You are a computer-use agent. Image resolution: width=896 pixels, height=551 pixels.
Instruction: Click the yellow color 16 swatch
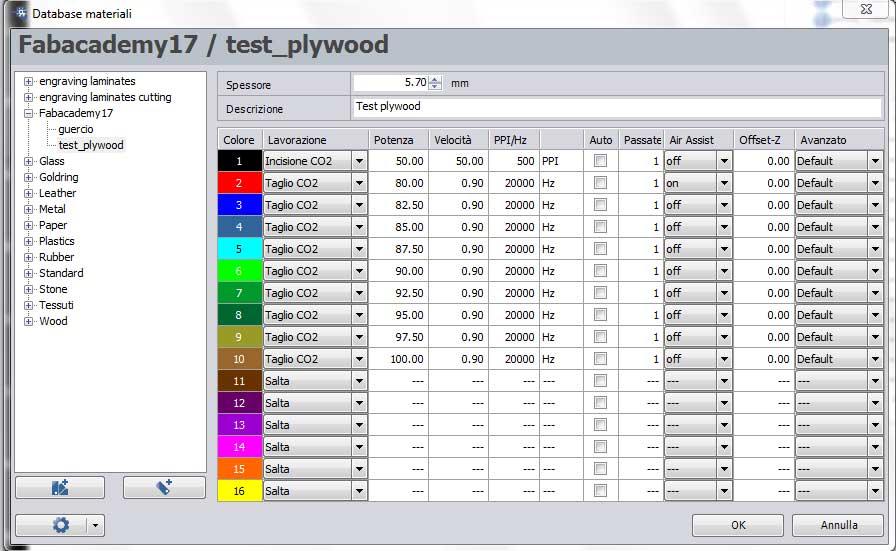coord(239,491)
